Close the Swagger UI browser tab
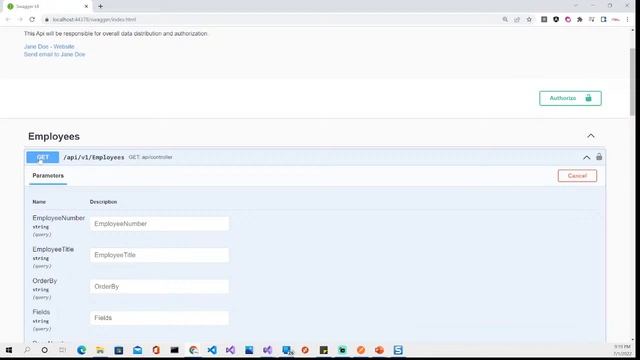The height and width of the screenshot is (360, 640). pyautogui.click(x=86, y=6)
